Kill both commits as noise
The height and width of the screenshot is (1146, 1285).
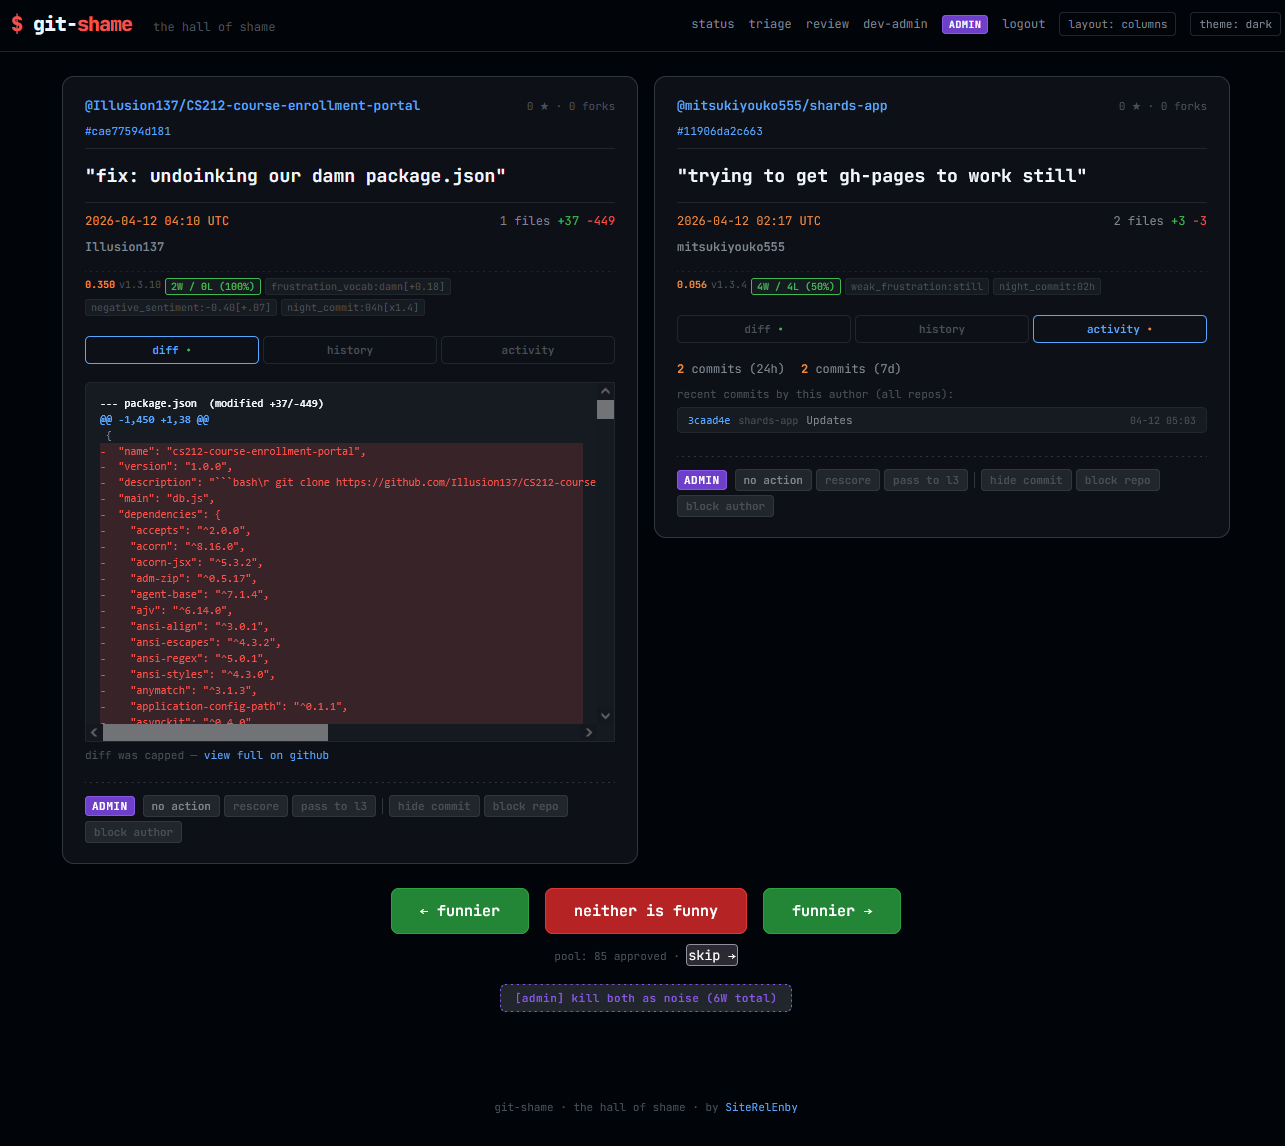click(x=645, y=998)
